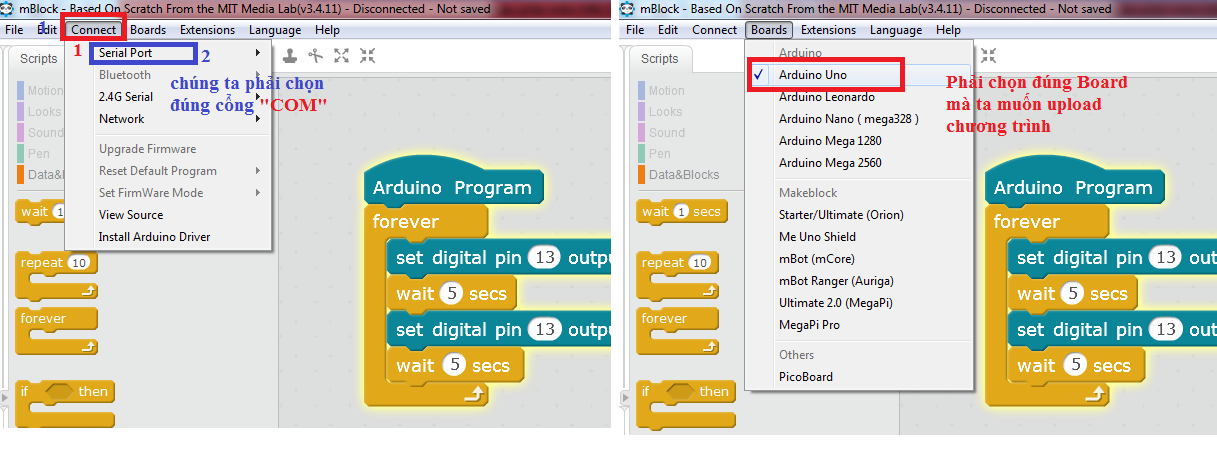Open the File menu in the left window
The image size is (1217, 456).
(14, 30)
